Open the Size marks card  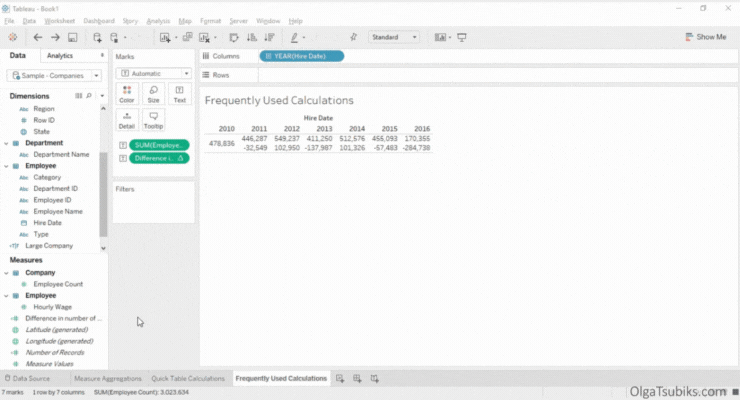153,94
